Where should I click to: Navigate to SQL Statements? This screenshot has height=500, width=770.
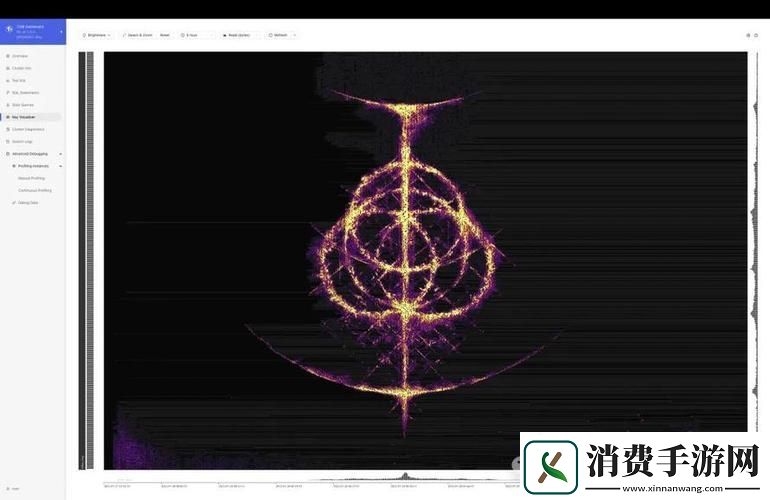[25, 93]
